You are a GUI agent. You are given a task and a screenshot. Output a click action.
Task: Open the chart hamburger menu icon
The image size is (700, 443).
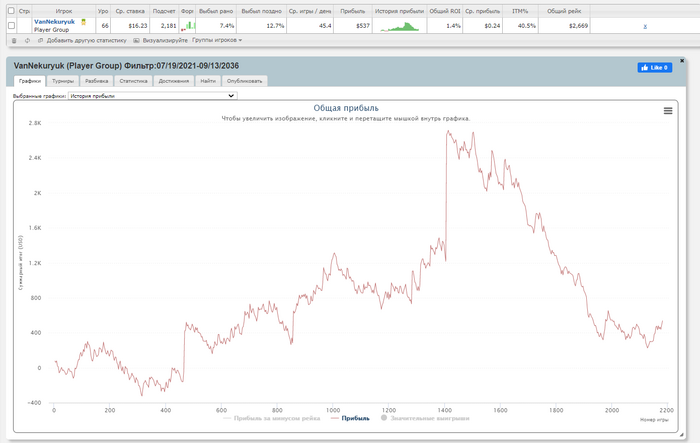coord(668,111)
